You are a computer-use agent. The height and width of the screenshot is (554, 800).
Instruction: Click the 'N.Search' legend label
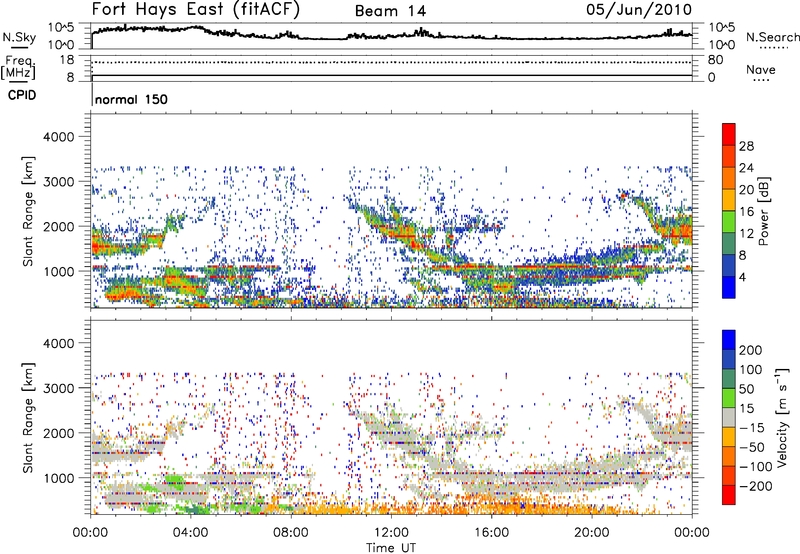coord(772,37)
